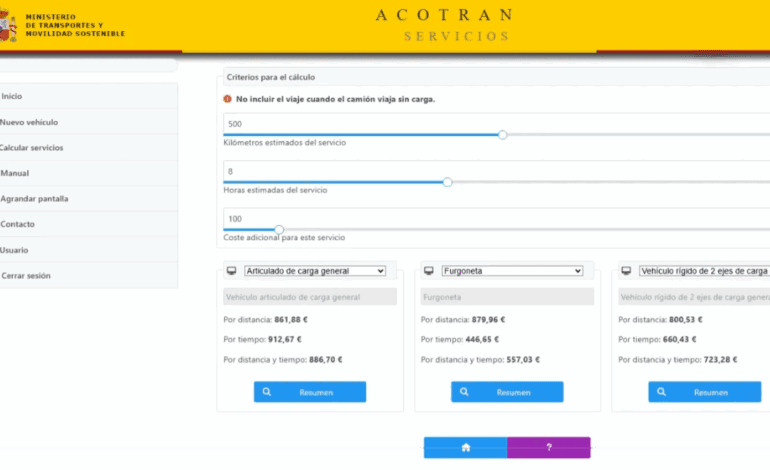
Task: Click monitor icon beside Articulado de carga general
Action: [x=231, y=271]
